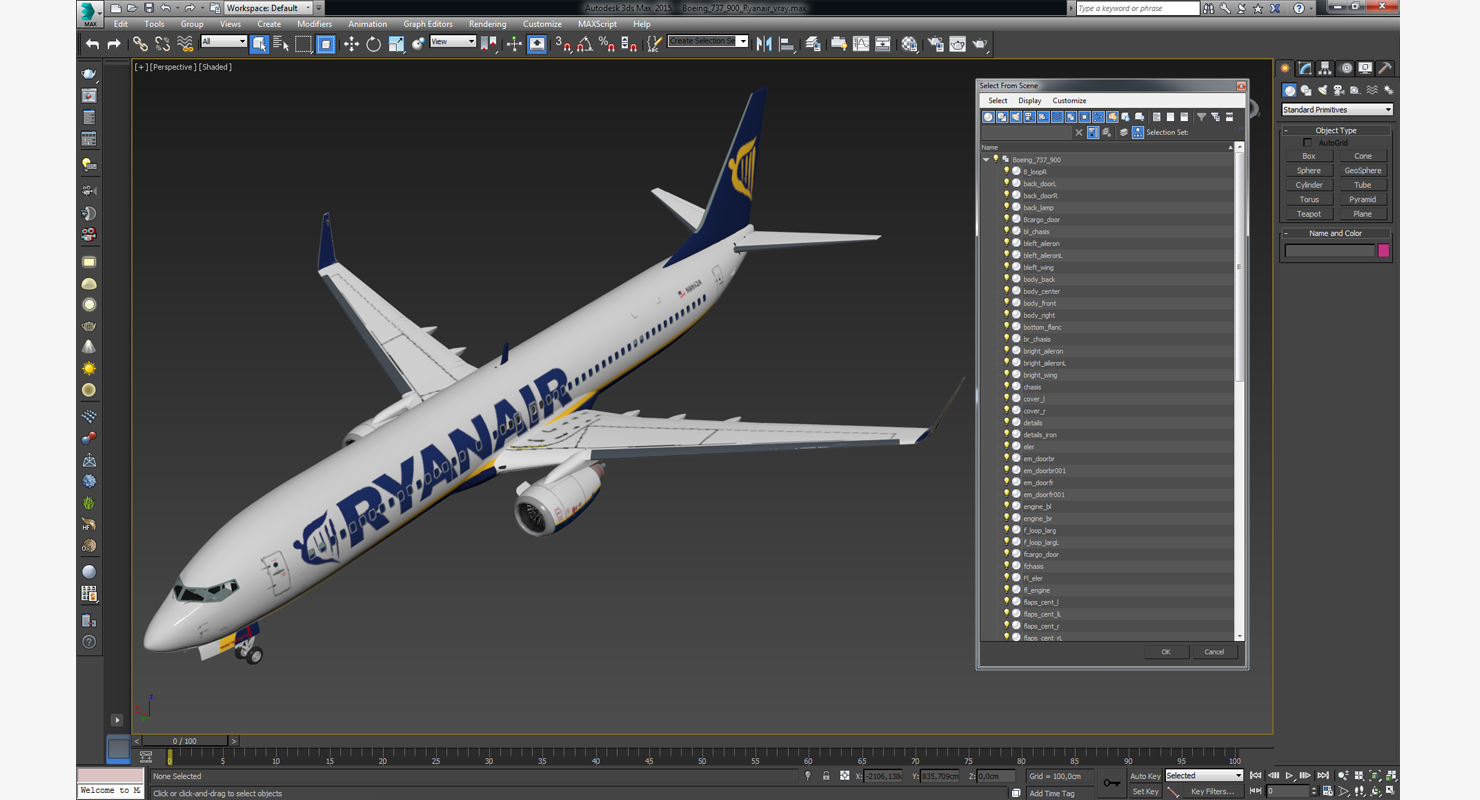Click the Set Key button

tap(1145, 791)
